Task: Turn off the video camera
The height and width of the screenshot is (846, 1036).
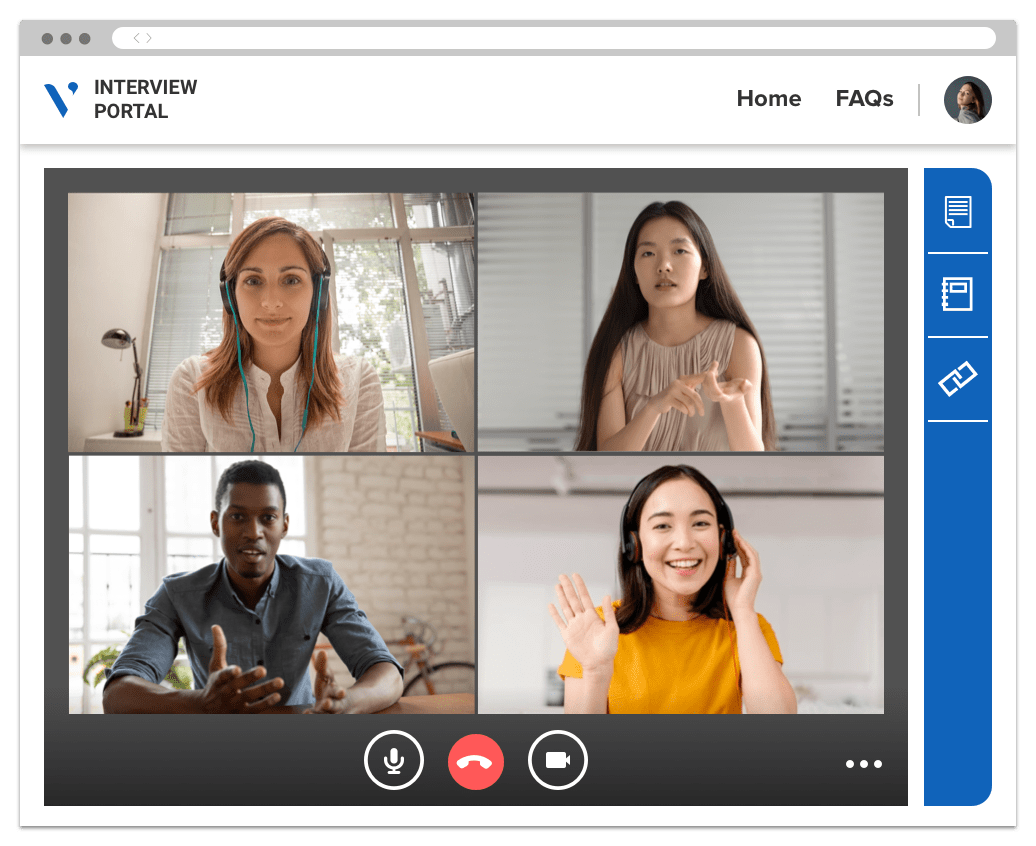Action: [558, 760]
